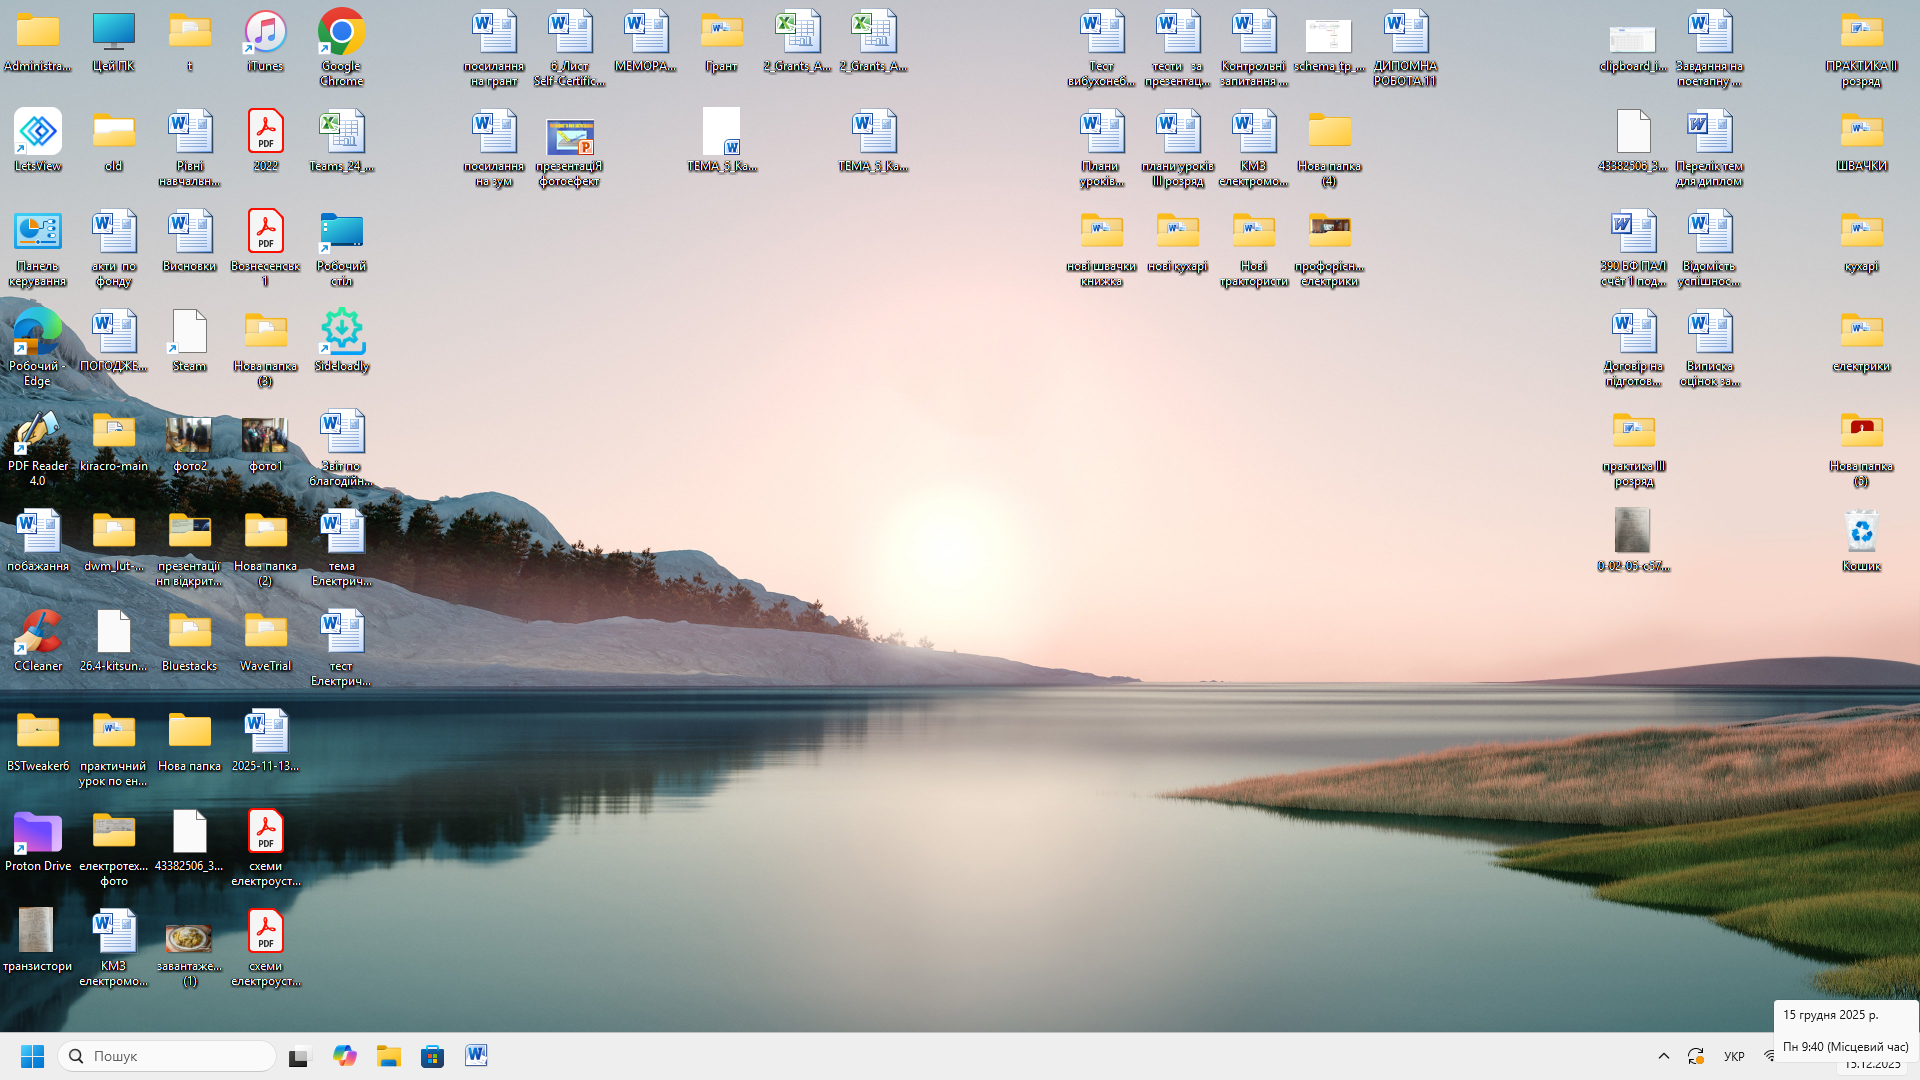Select the Teams_24 Excel file icon

[341, 142]
